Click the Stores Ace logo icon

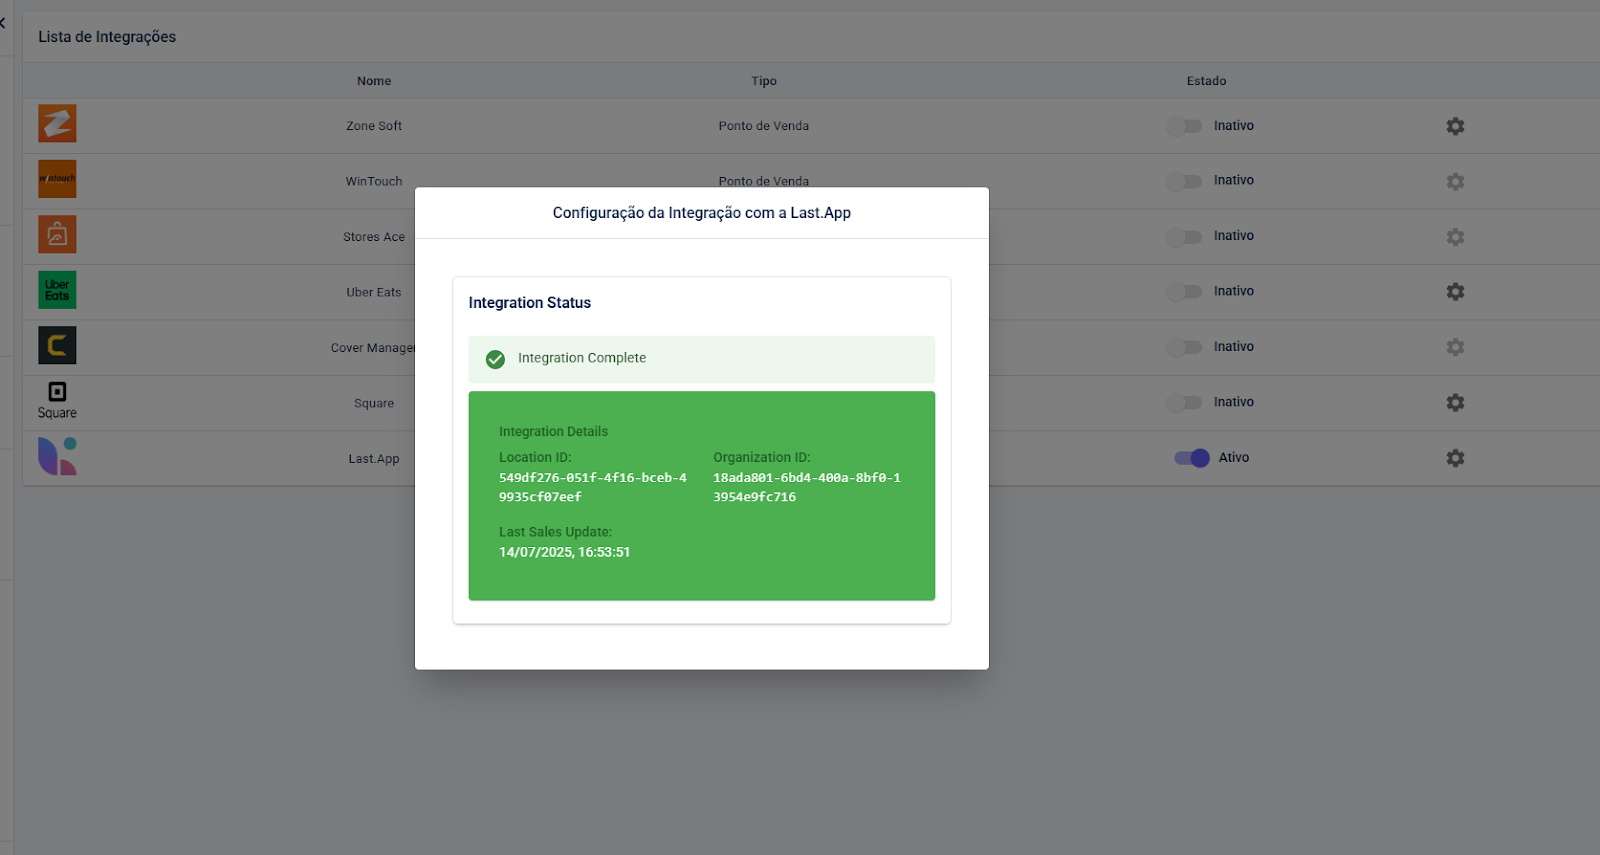pos(57,235)
